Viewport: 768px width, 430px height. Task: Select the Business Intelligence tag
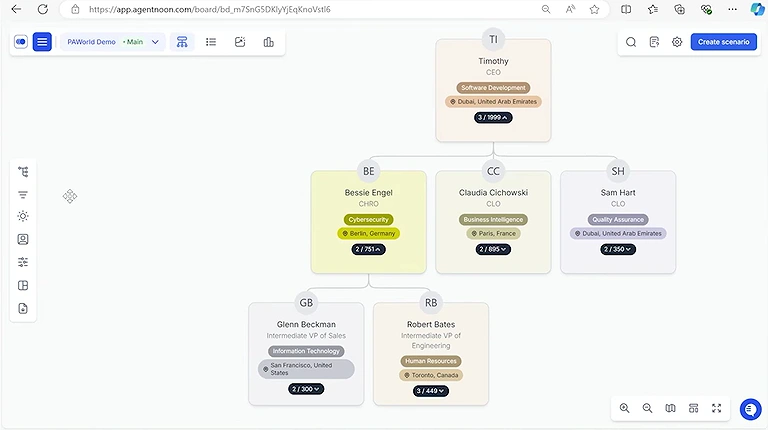pos(493,219)
